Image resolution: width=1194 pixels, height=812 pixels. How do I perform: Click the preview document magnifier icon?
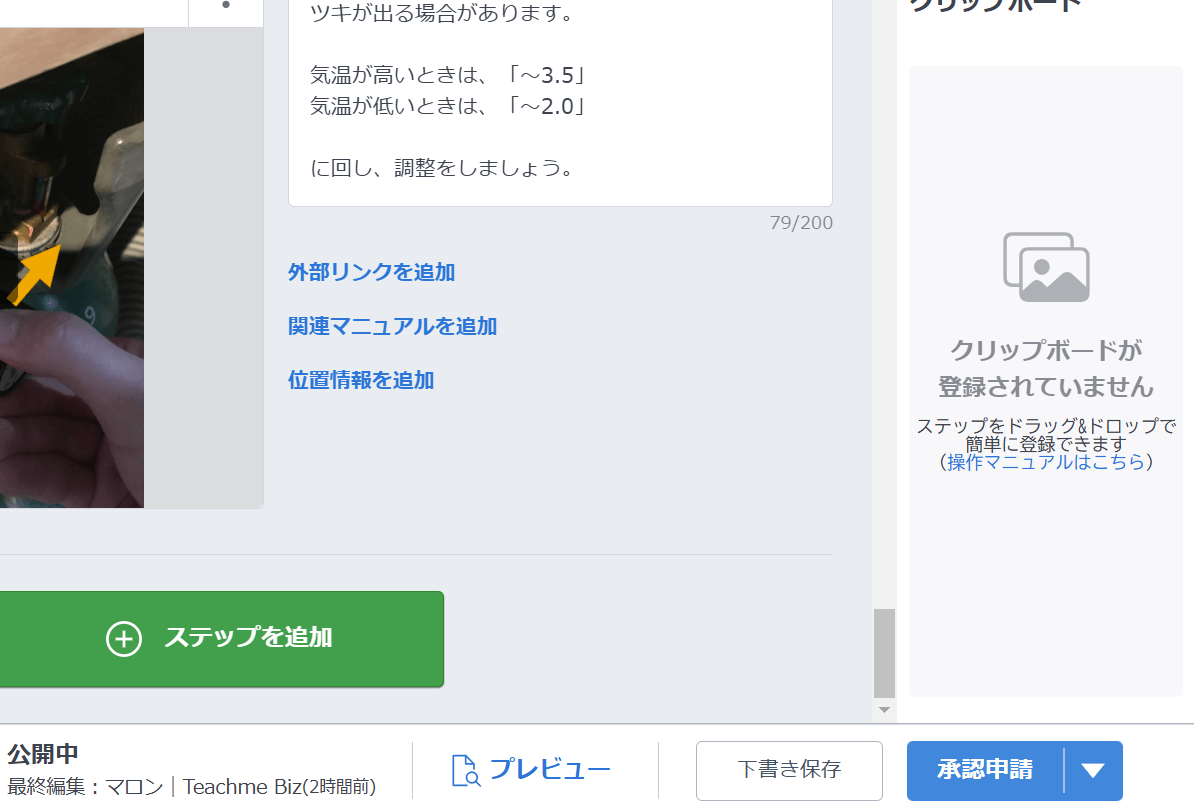tap(466, 770)
